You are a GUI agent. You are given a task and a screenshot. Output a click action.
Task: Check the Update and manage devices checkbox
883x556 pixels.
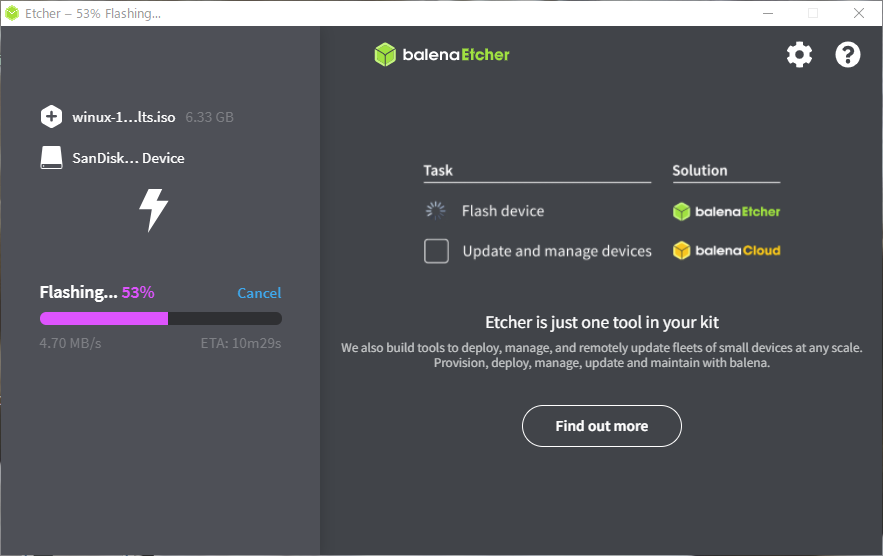436,251
